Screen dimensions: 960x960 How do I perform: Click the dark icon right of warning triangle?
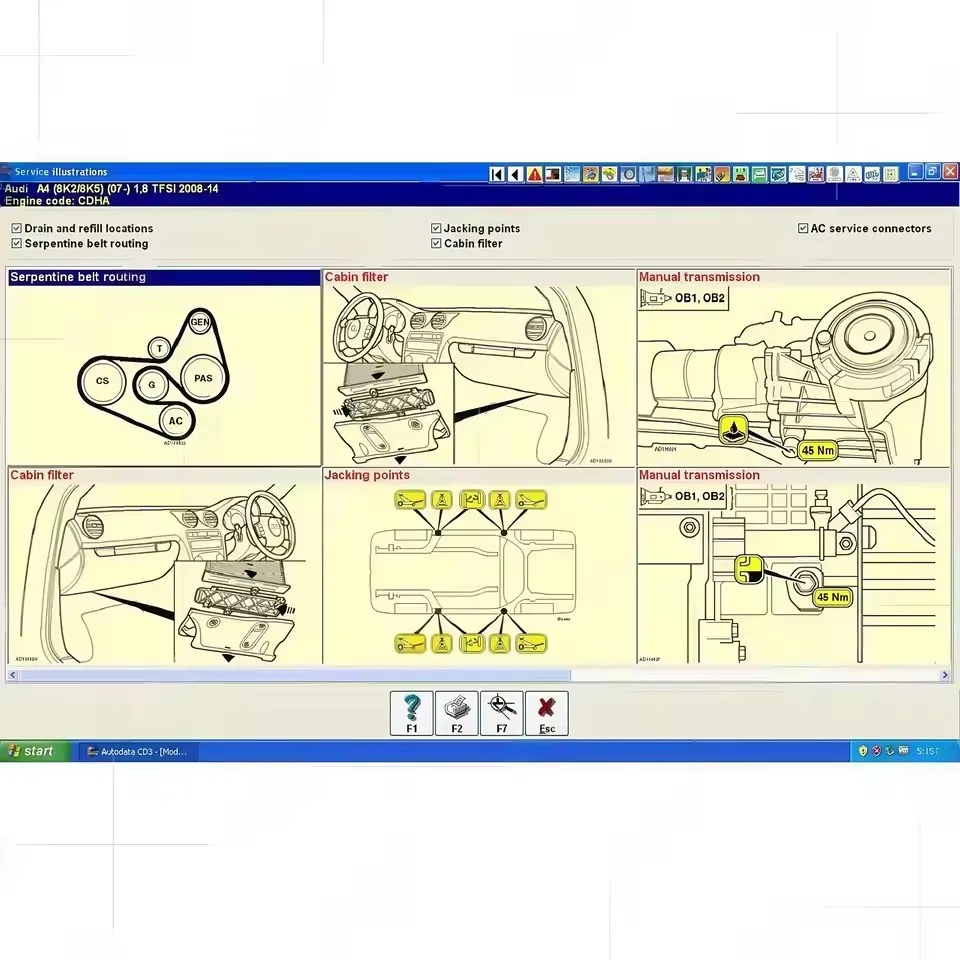click(553, 174)
